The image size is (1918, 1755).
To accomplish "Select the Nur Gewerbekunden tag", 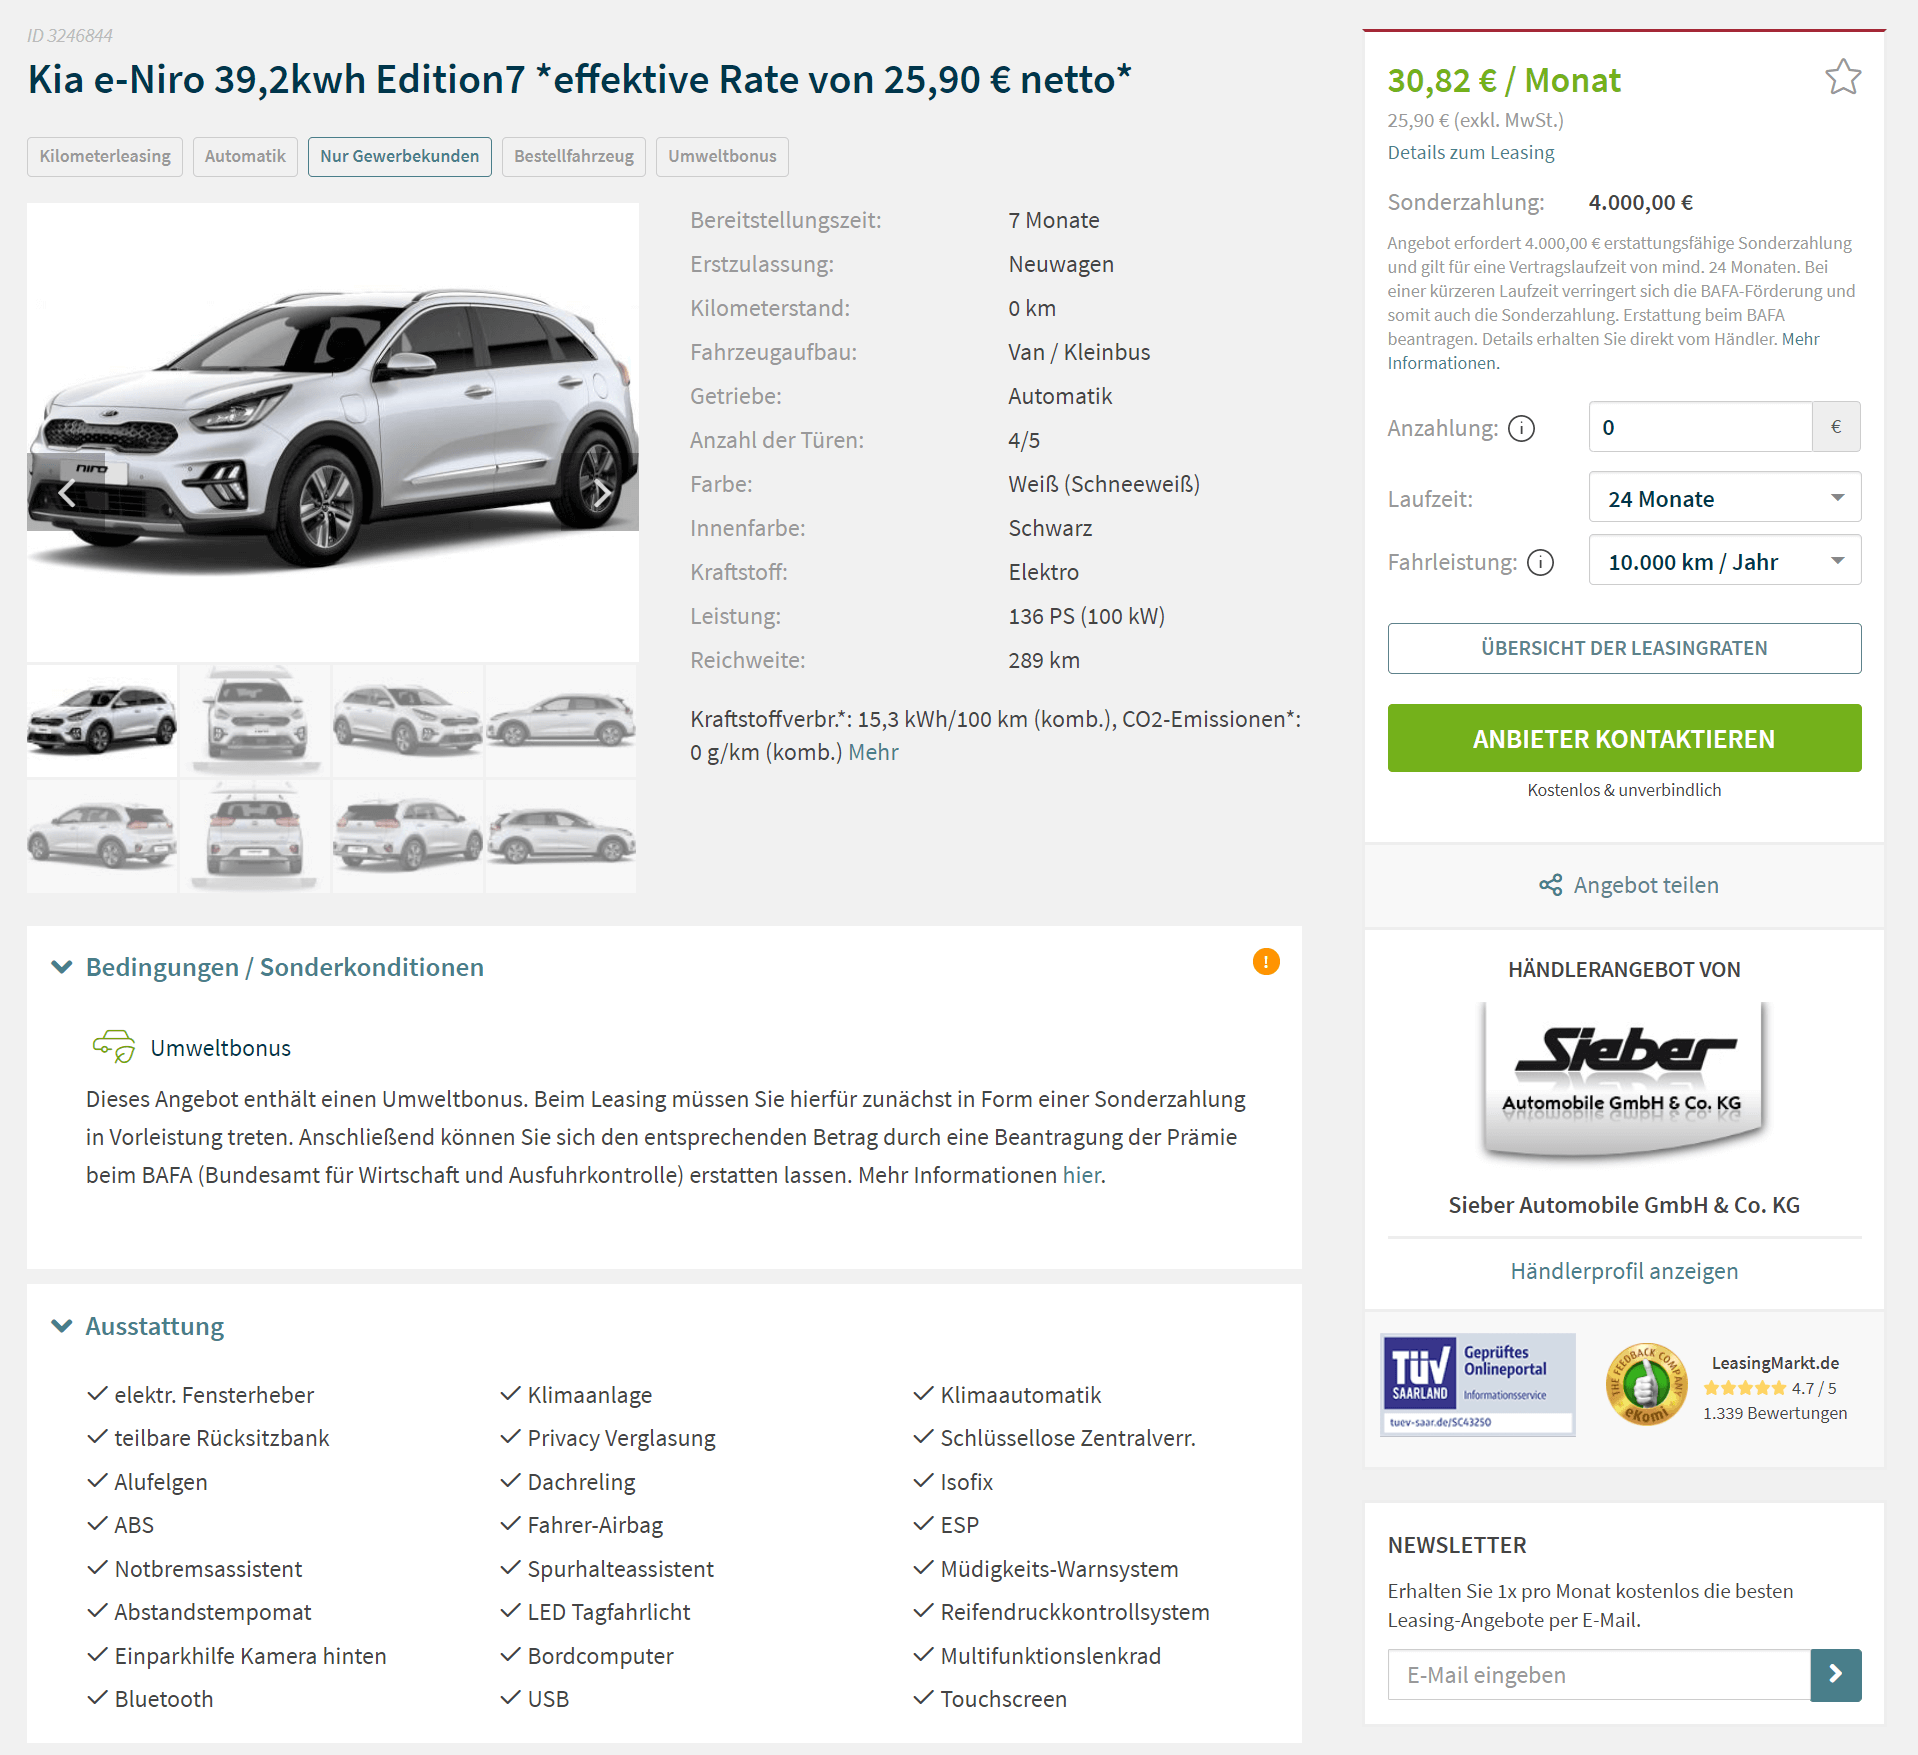I will pos(400,156).
